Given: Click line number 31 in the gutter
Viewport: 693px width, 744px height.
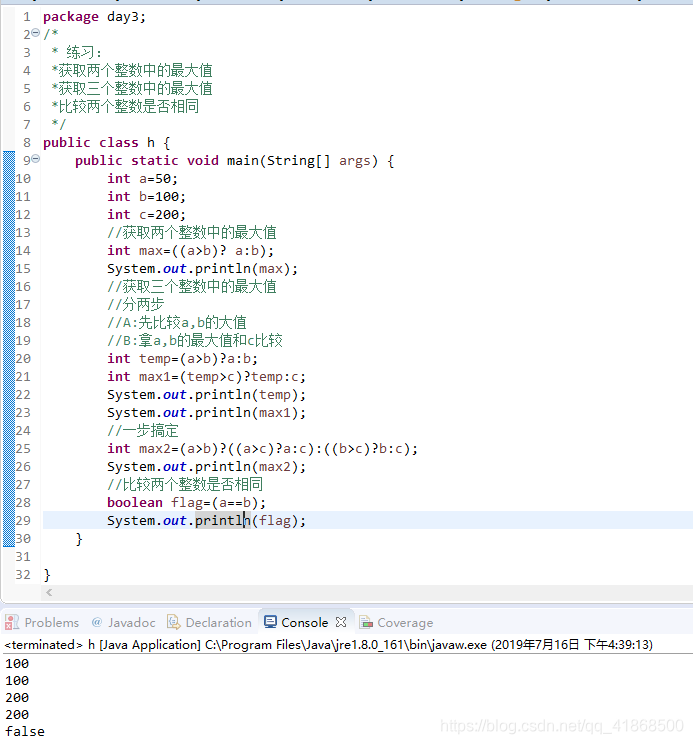Looking at the screenshot, I should tap(23, 557).
